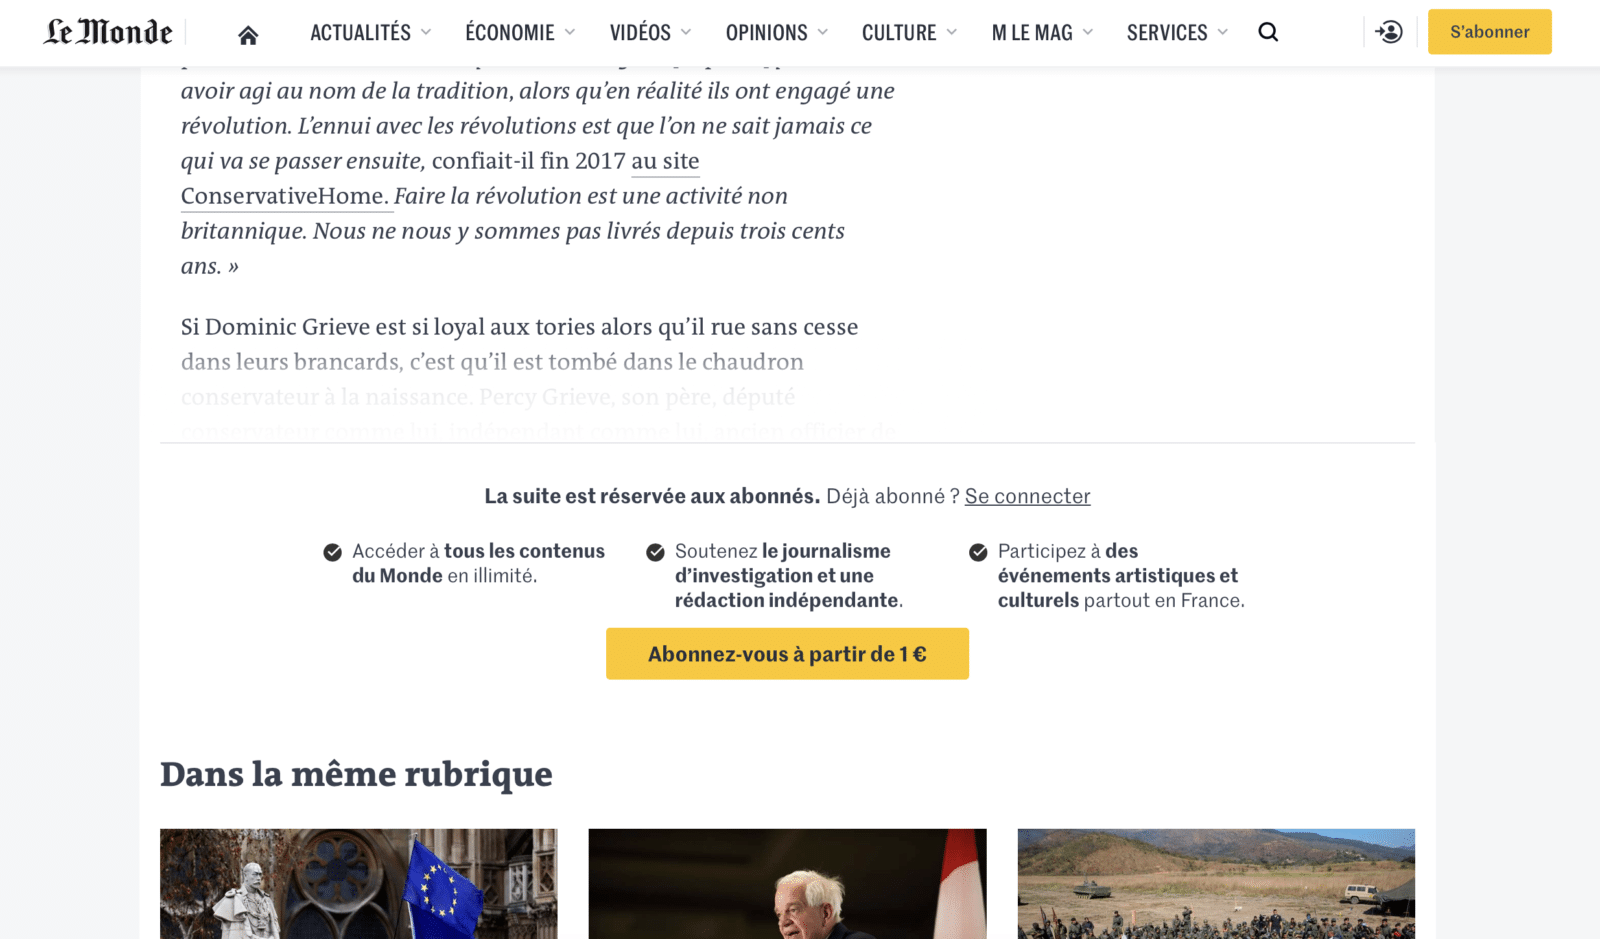Click 'Abonnez-vous à partir de 1 €' button
The width and height of the screenshot is (1600, 939).
[x=787, y=654]
